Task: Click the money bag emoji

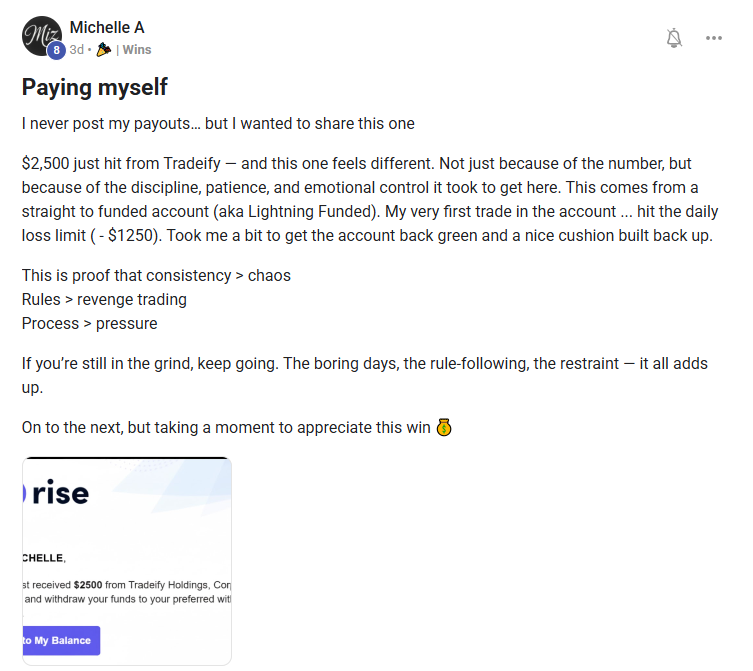Action: tap(445, 428)
